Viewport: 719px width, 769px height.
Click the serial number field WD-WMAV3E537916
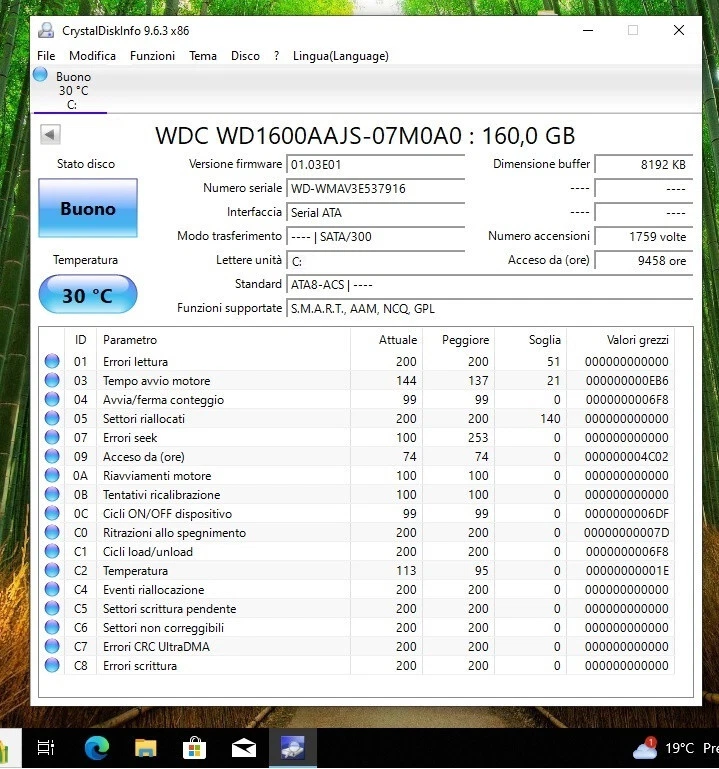tap(375, 188)
